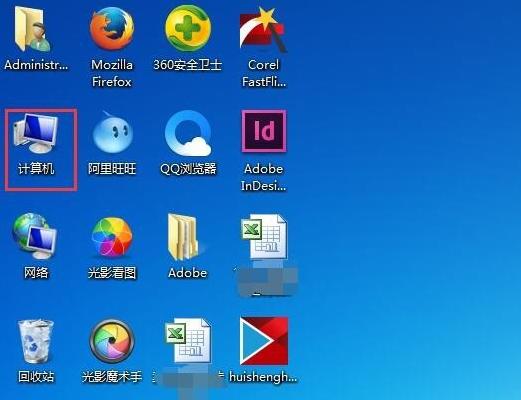Click the Mozilla Firefox text label
This screenshot has width=521, height=400.
(112, 73)
